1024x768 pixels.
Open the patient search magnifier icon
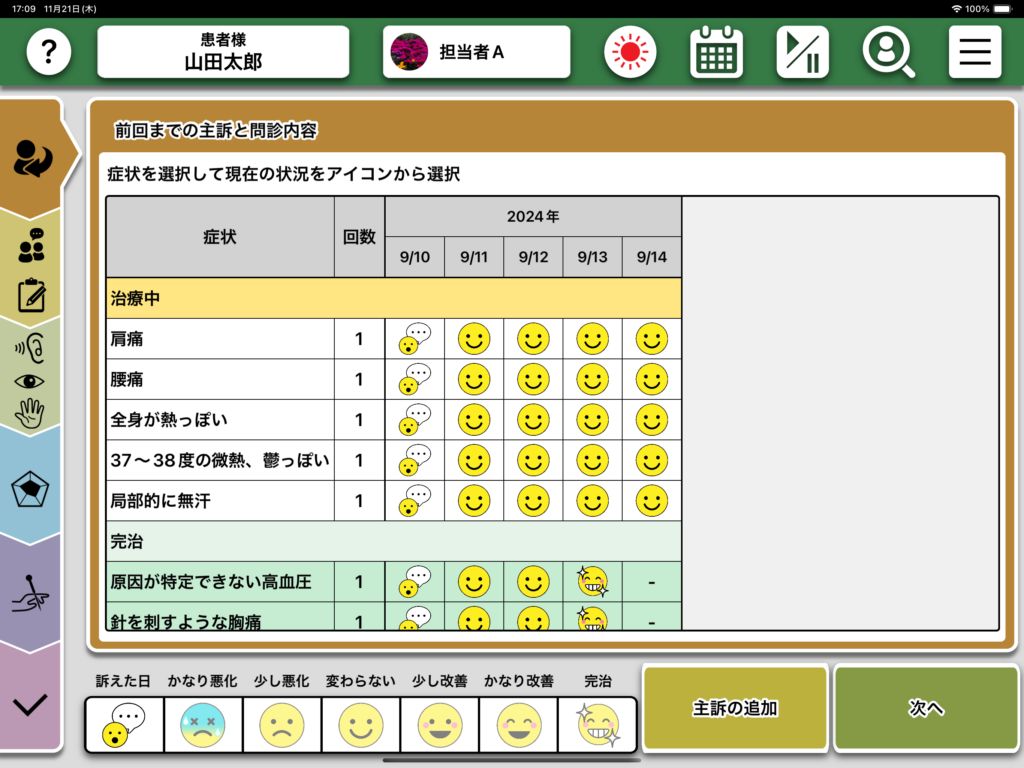pyautogui.click(x=888, y=52)
